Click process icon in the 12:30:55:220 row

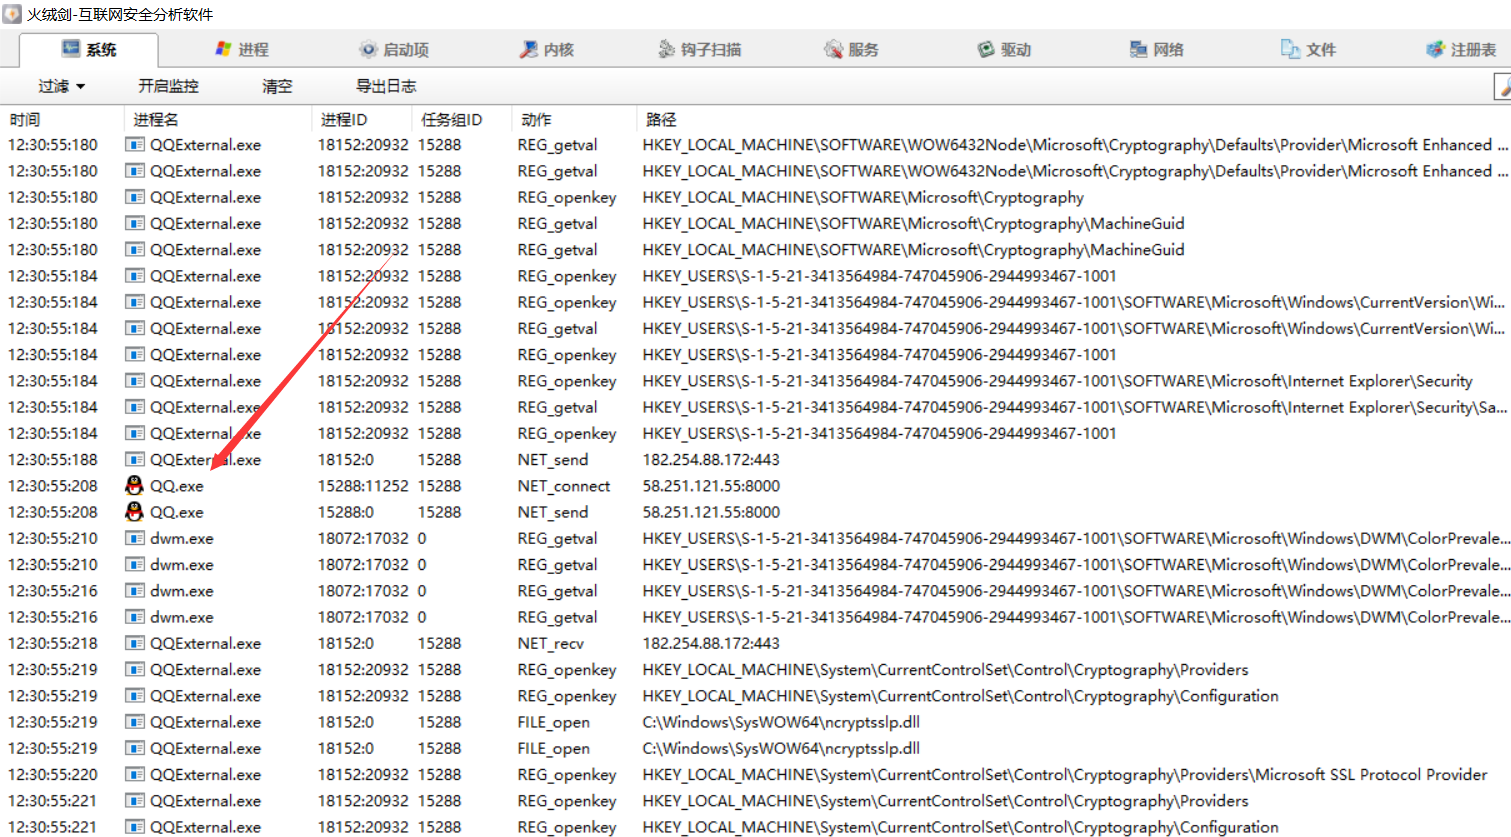click(x=134, y=774)
